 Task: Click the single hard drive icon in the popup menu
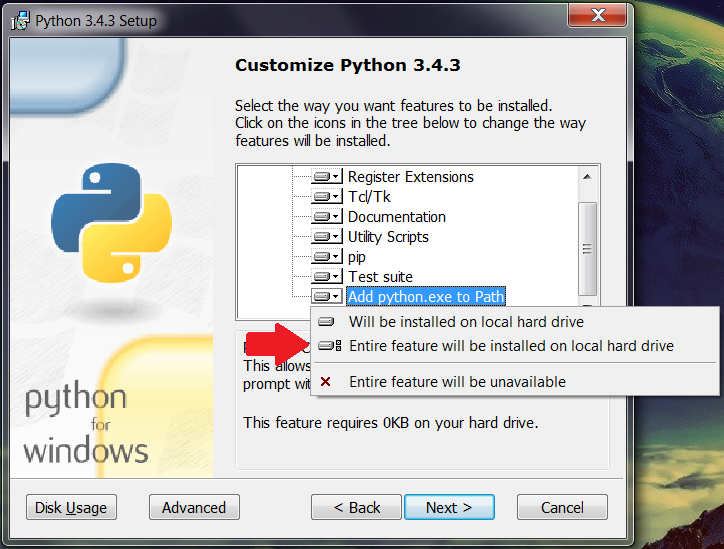point(326,321)
